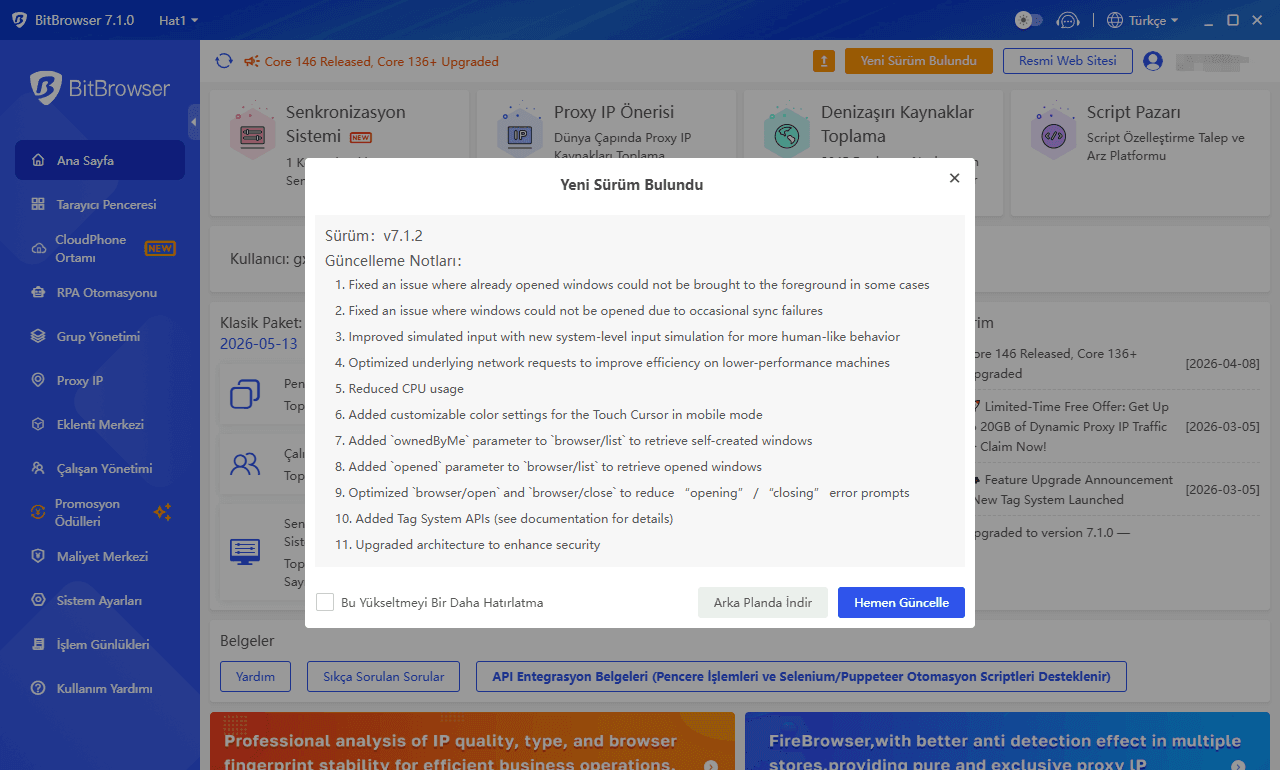Click Arka Planda İndir button
This screenshot has width=1280, height=770.
coord(763,603)
